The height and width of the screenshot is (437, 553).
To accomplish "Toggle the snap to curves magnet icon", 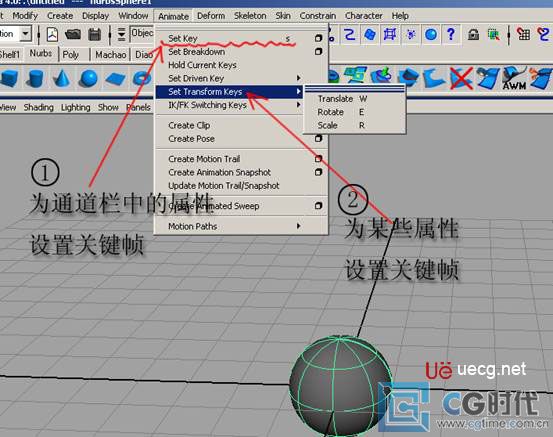I will click(x=544, y=34).
